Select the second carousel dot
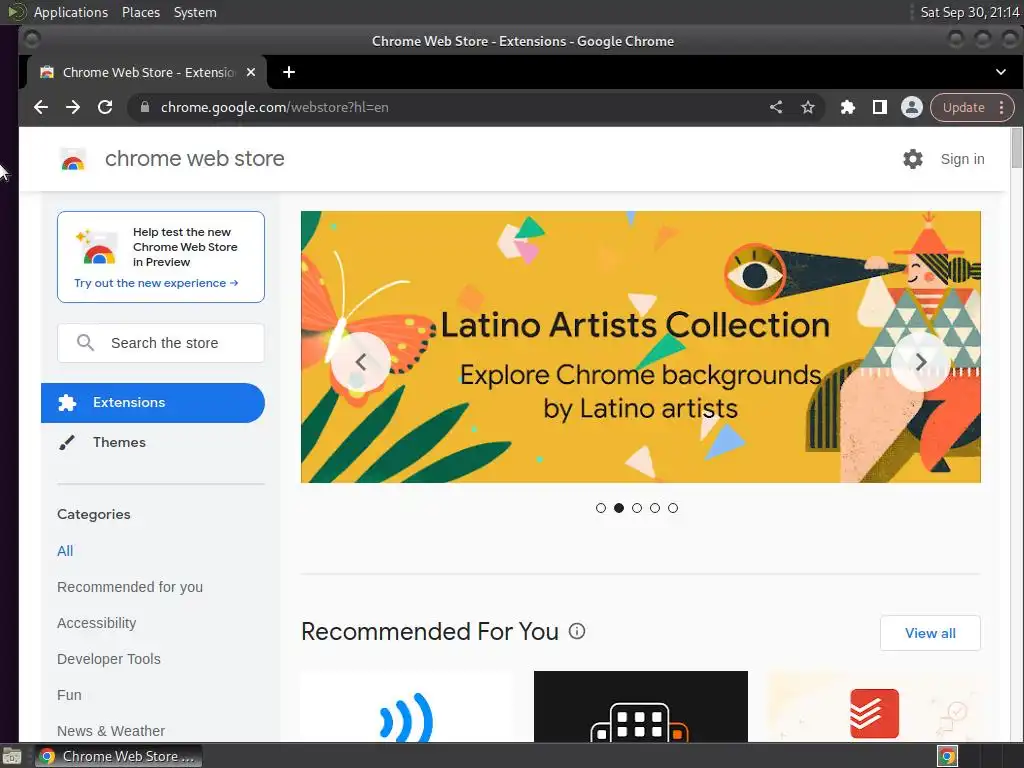The image size is (1024, 768). [x=618, y=508]
